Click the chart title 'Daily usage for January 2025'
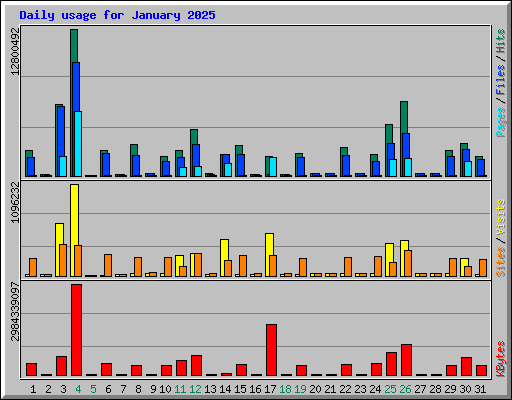512x400 pixels. coord(117,15)
